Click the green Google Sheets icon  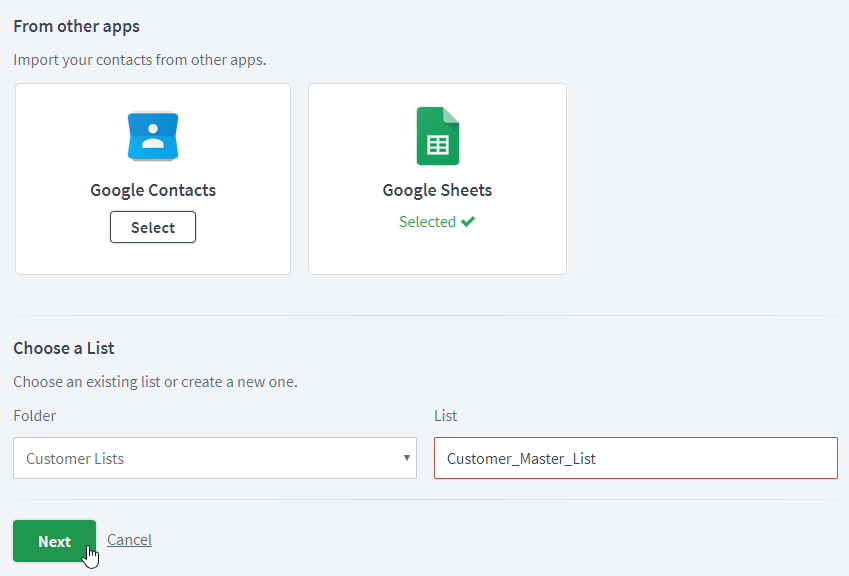pos(437,136)
